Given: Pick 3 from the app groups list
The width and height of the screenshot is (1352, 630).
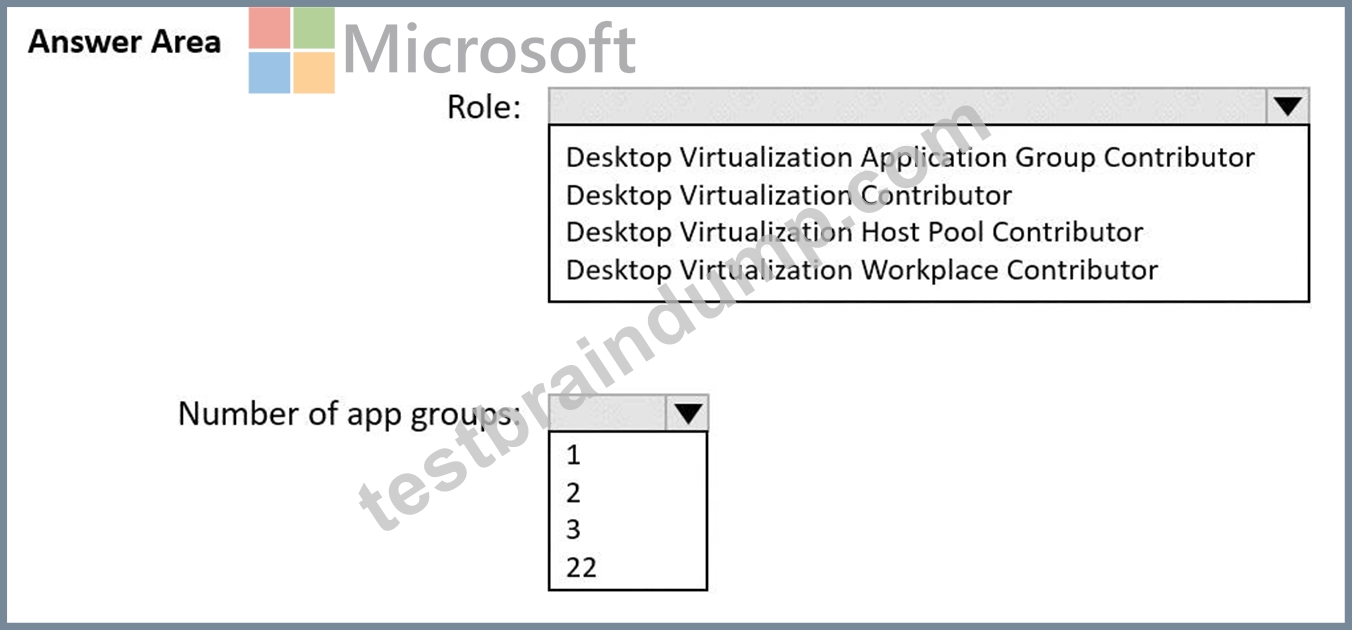Looking at the screenshot, I should coord(573,530).
